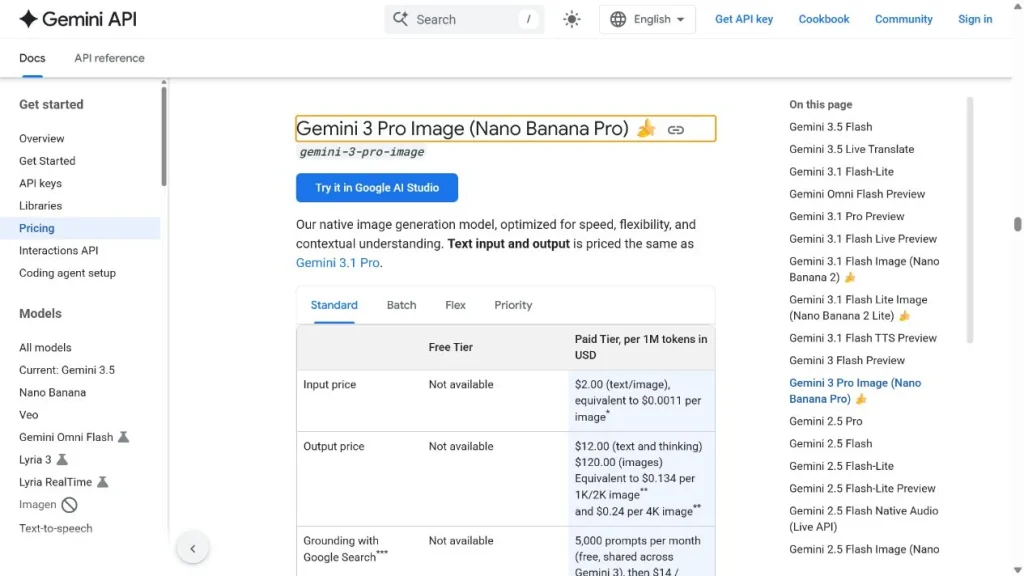Open Current: Gemini 3.5 in the sidebar
Image resolution: width=1024 pixels, height=576 pixels.
coord(67,370)
